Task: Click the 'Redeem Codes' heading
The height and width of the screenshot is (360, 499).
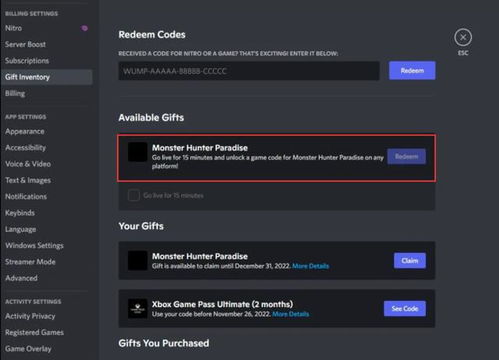Action: point(152,35)
